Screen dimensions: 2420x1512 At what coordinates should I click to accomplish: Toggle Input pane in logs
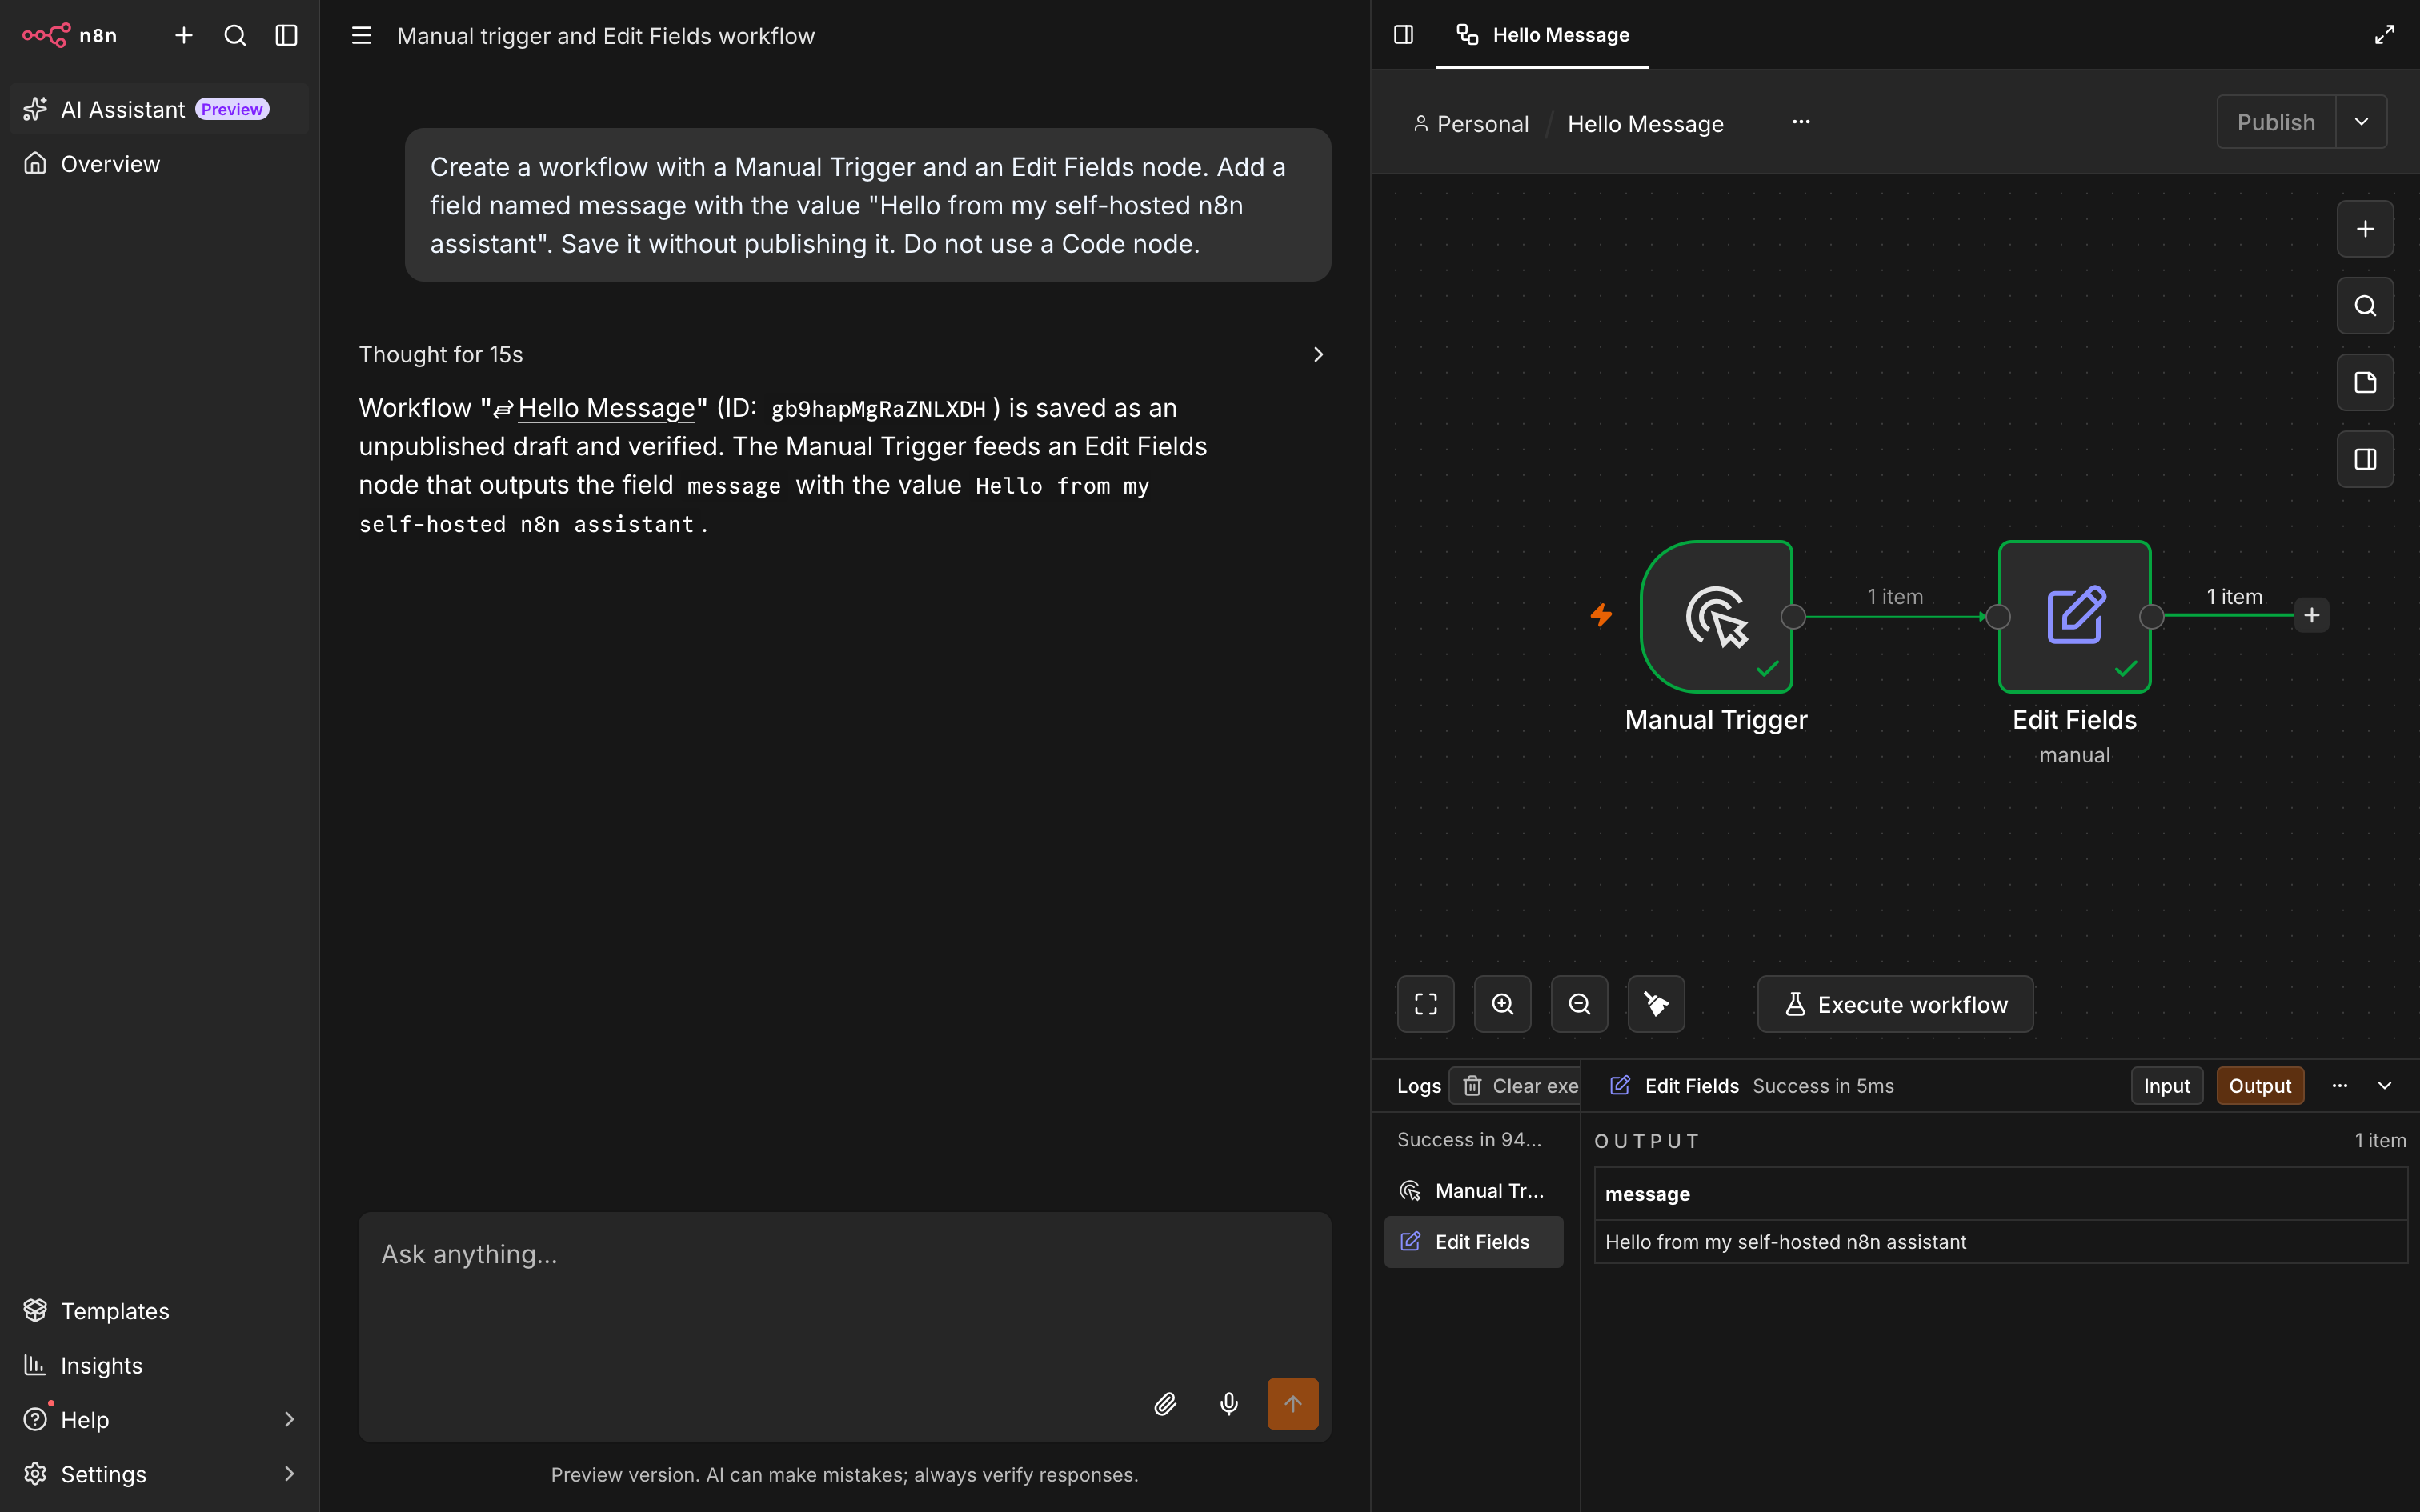(2167, 1086)
